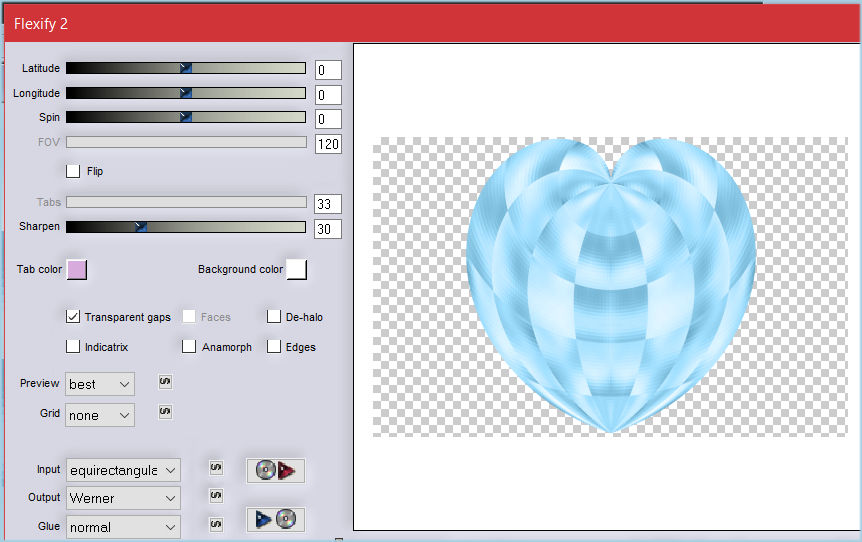Image resolution: width=862 pixels, height=542 pixels.
Task: Open the pink Tab color swatch
Action: tap(77, 269)
